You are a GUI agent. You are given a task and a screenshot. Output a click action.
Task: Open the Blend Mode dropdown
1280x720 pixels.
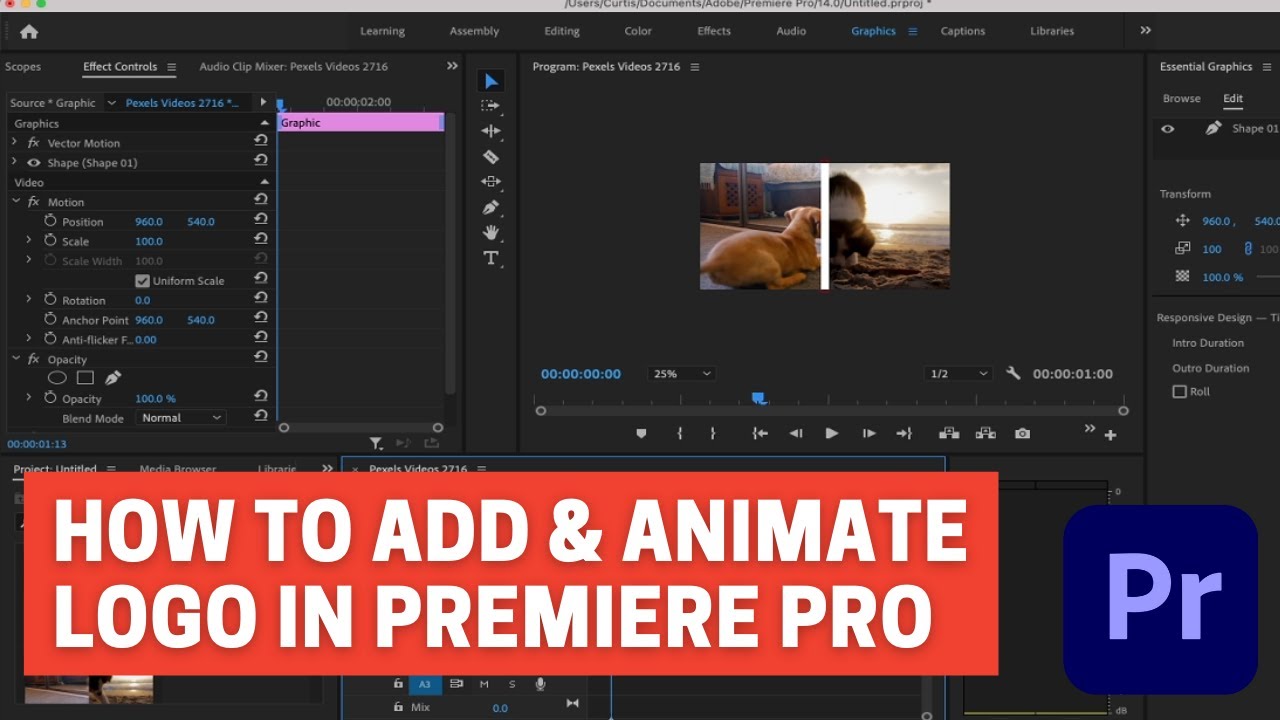(x=181, y=417)
